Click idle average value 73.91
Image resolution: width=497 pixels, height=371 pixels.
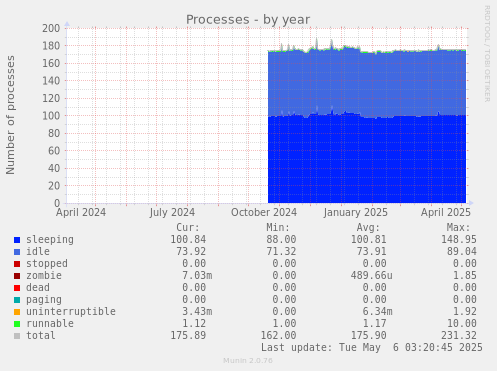pos(371,252)
